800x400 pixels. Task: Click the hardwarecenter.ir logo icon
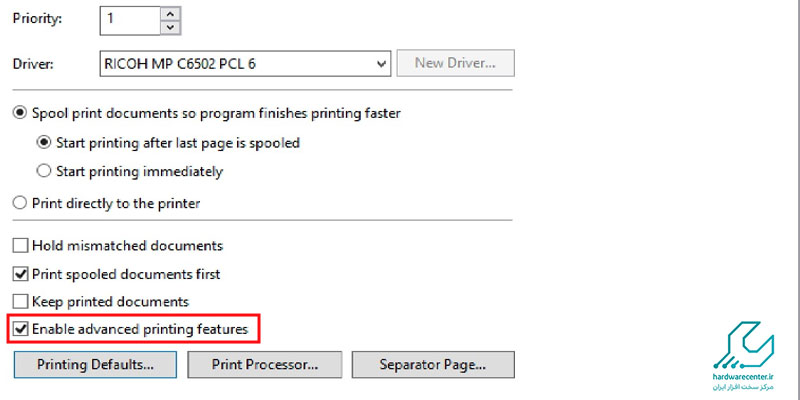(x=744, y=344)
